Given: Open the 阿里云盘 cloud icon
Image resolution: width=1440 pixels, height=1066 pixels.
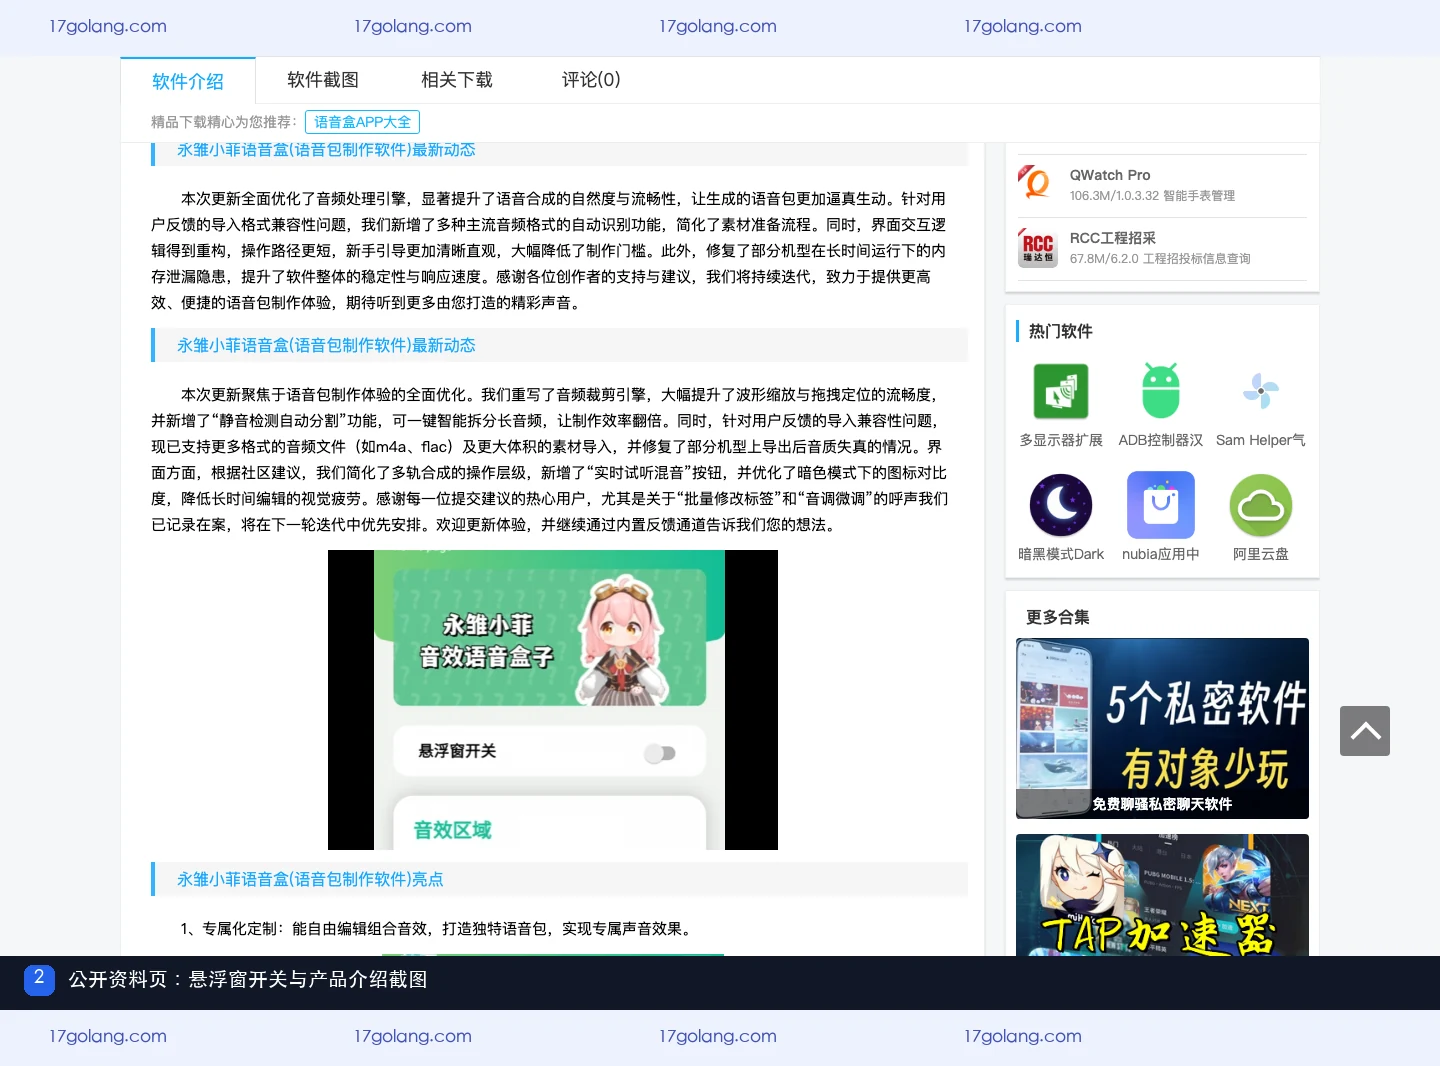Looking at the screenshot, I should pos(1261,505).
